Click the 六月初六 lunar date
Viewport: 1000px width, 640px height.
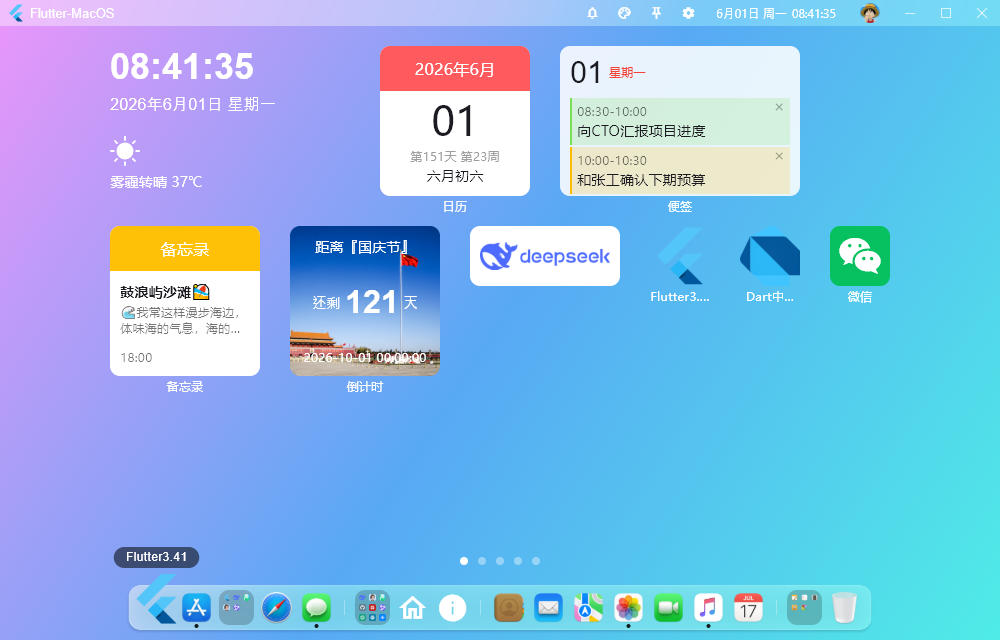click(455, 177)
